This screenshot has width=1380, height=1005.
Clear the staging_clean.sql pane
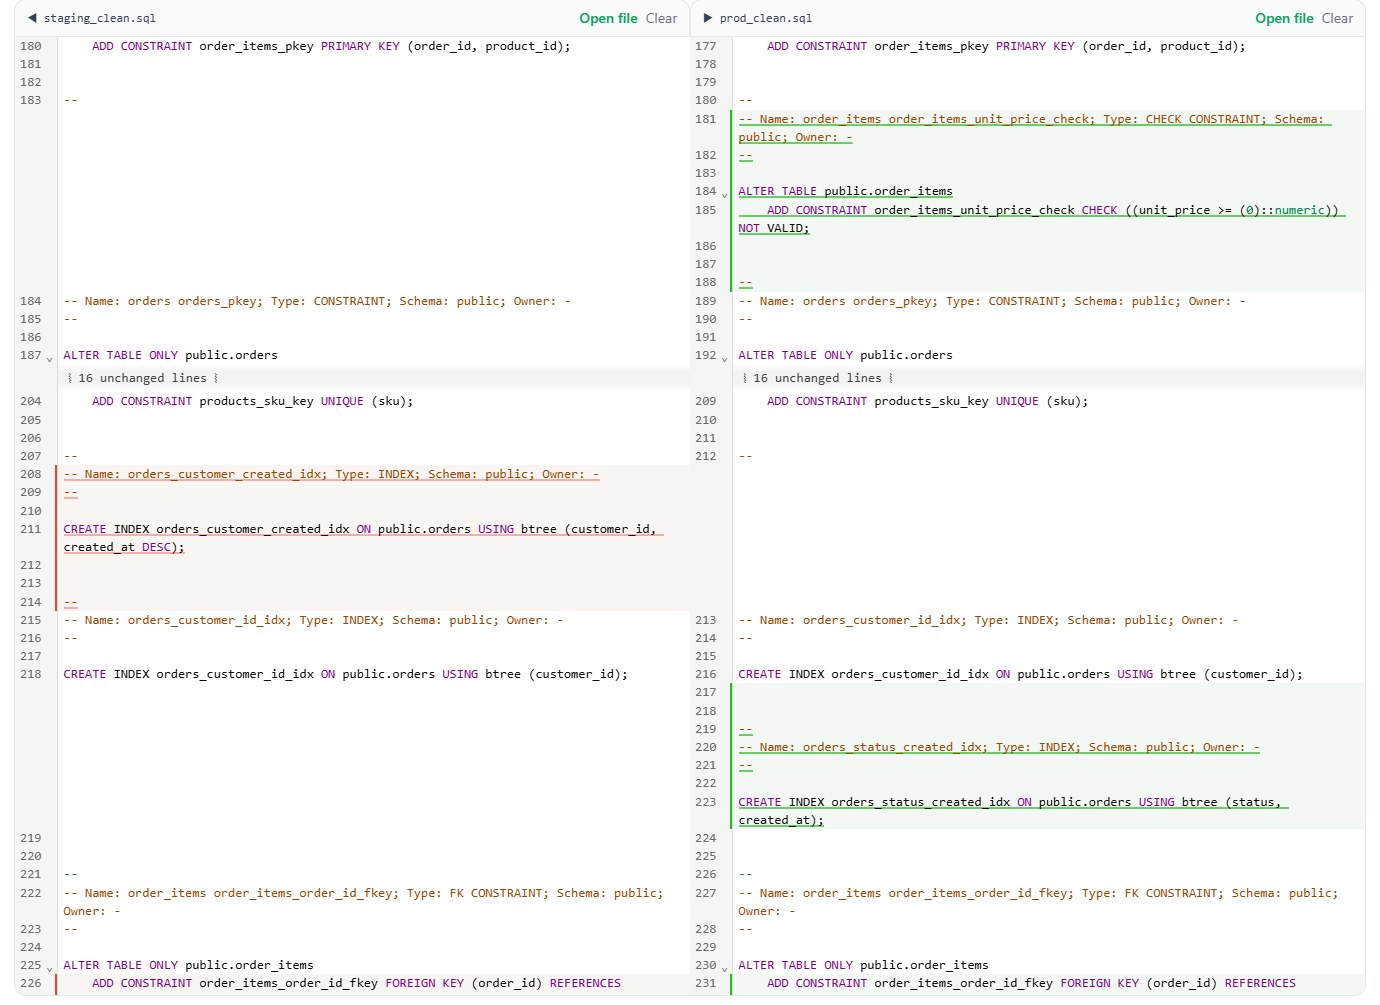pyautogui.click(x=661, y=18)
